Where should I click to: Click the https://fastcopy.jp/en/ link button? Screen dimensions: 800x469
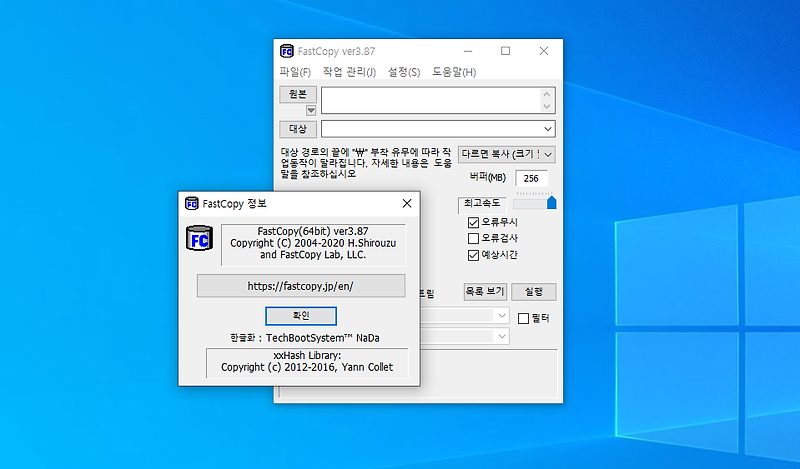pos(301,286)
